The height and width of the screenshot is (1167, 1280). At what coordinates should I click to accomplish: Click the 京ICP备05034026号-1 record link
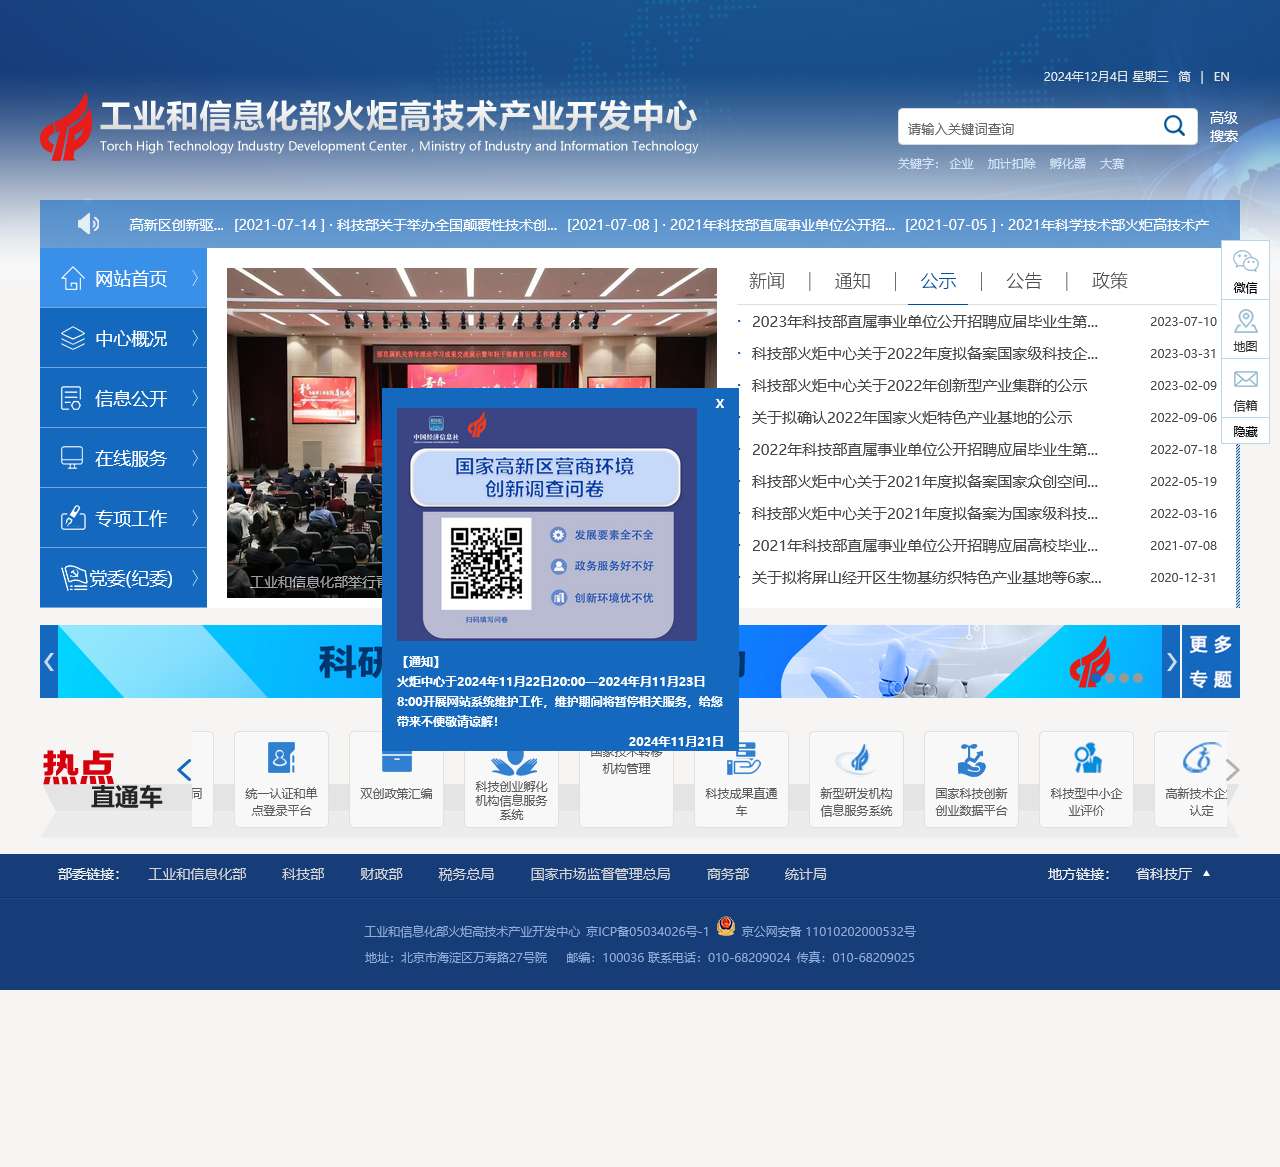(x=647, y=932)
